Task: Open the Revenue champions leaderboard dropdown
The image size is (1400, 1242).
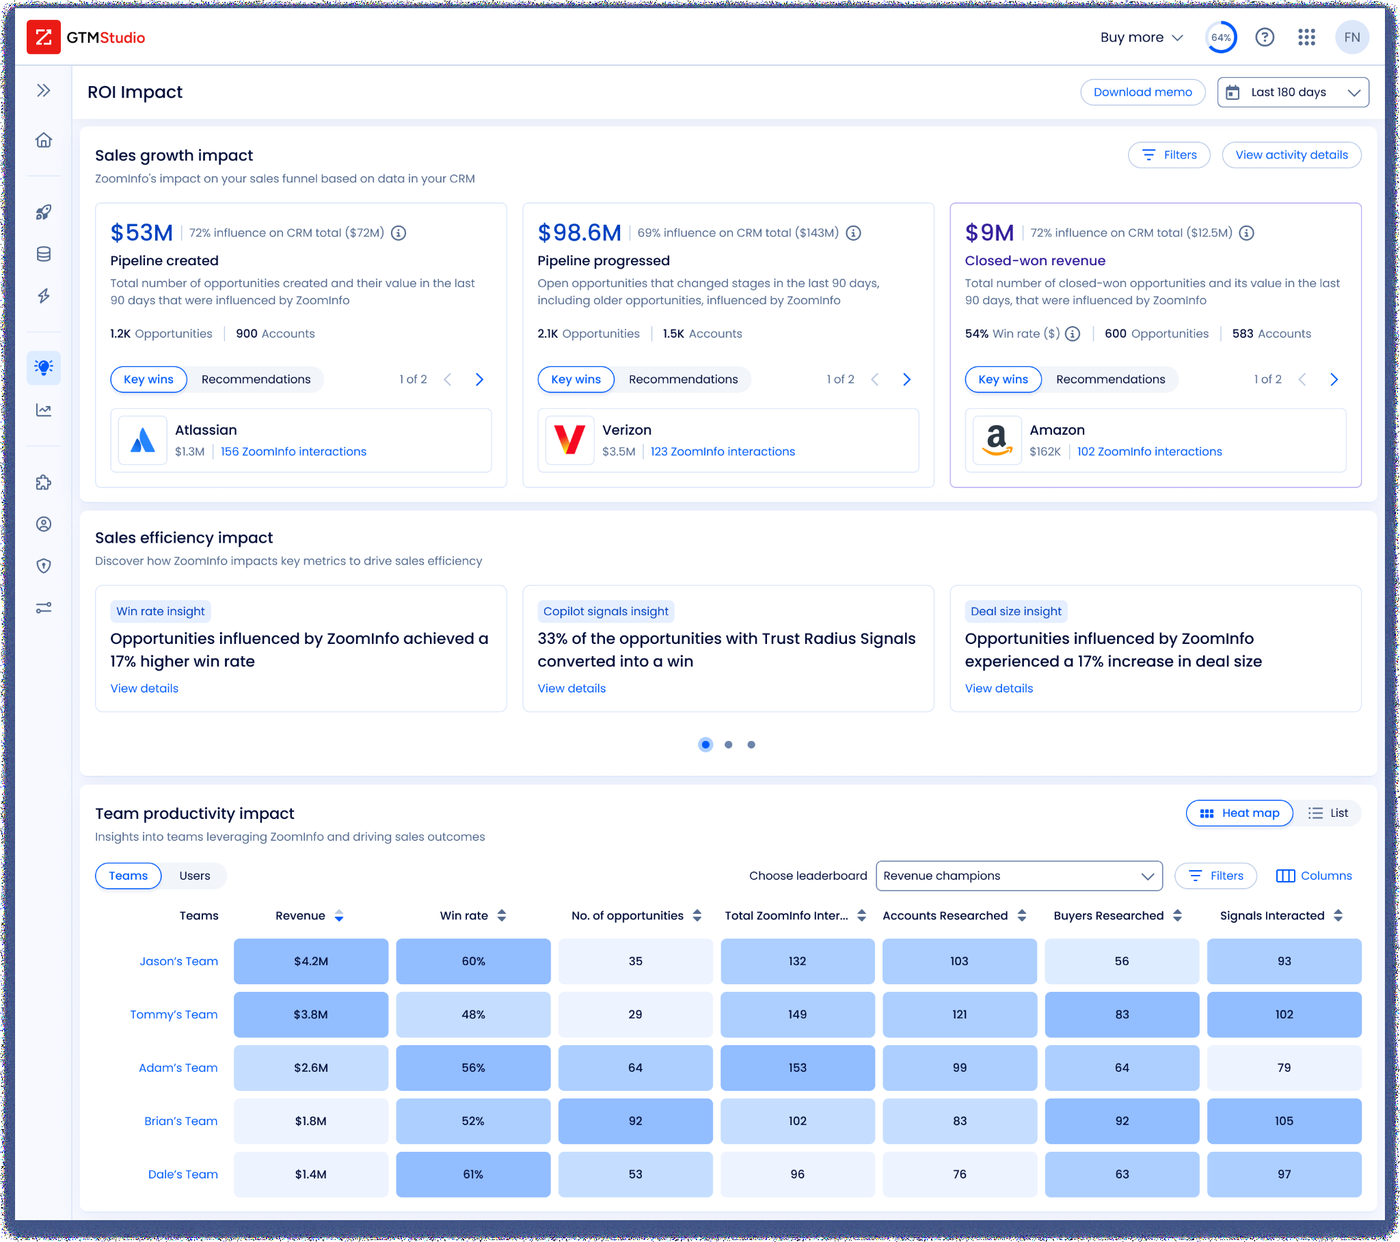Action: (1019, 876)
